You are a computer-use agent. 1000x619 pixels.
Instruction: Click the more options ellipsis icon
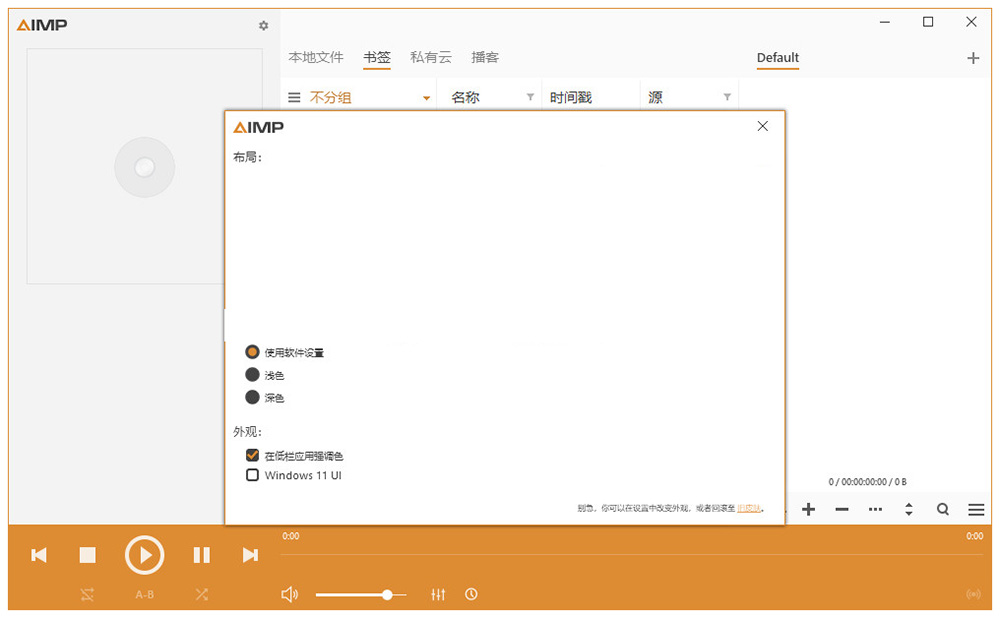(x=875, y=509)
